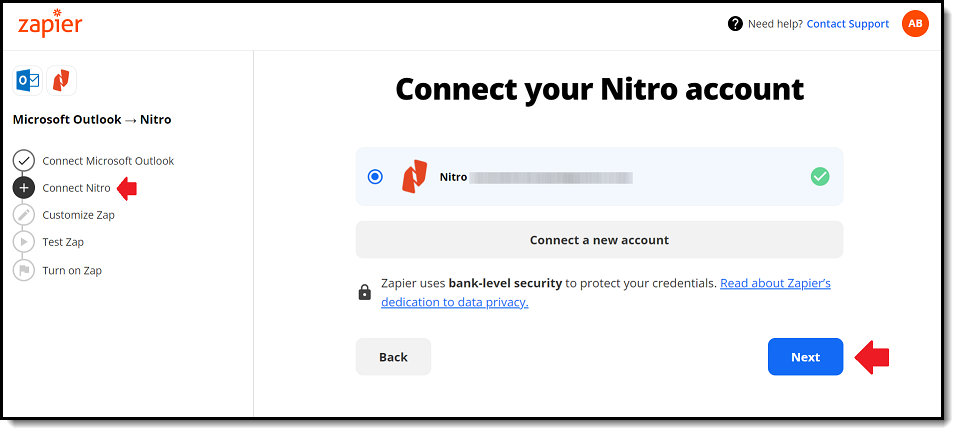Viewport: 959px width, 435px height.
Task: Click the flag Turn on Zap icon
Action: click(24, 270)
